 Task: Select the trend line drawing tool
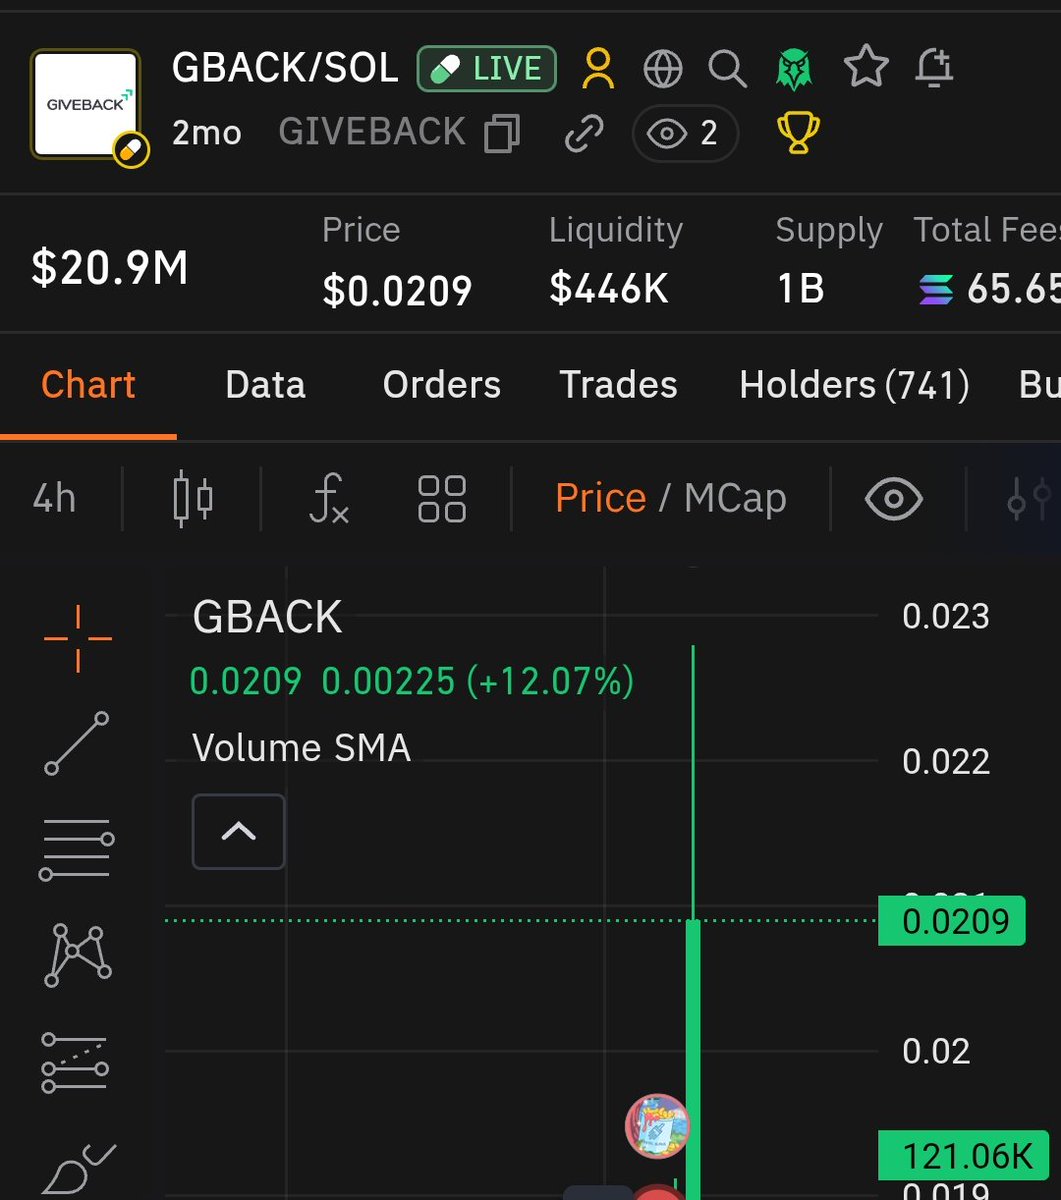click(x=77, y=743)
